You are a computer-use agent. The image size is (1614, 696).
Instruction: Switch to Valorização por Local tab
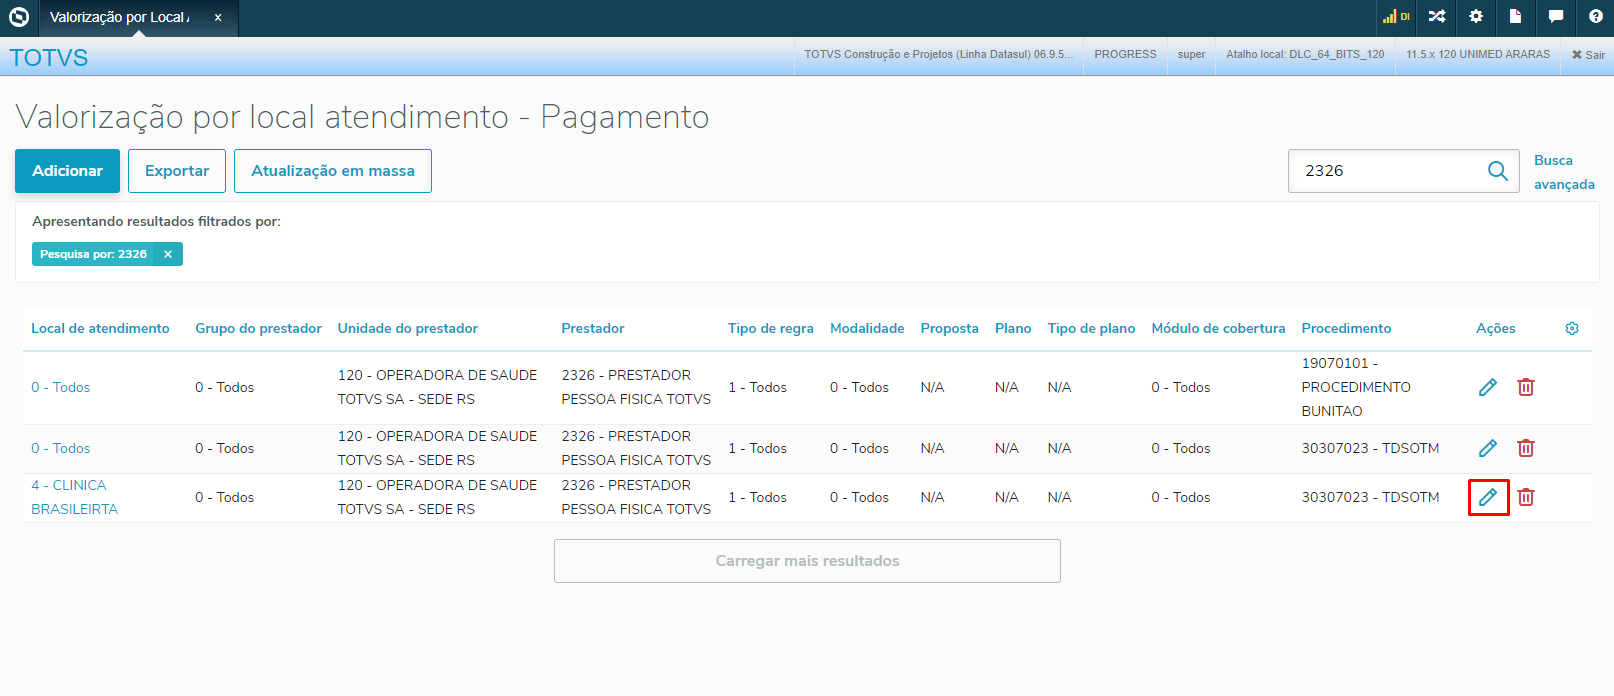click(119, 17)
